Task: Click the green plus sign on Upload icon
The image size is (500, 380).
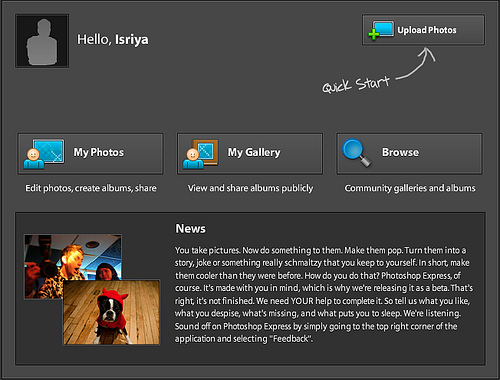Action: pyautogui.click(x=374, y=34)
